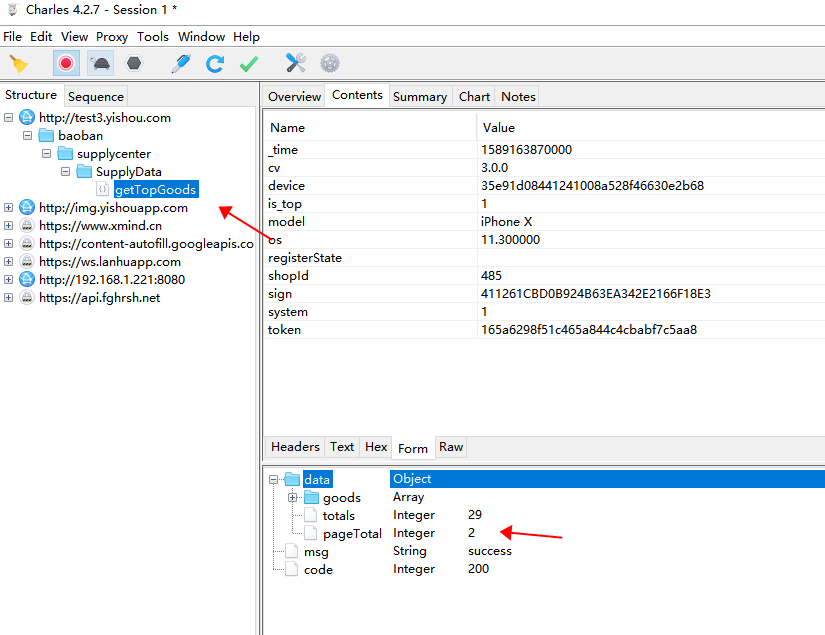Open Tools via wrench icon
The width and height of the screenshot is (825, 635).
click(296, 63)
